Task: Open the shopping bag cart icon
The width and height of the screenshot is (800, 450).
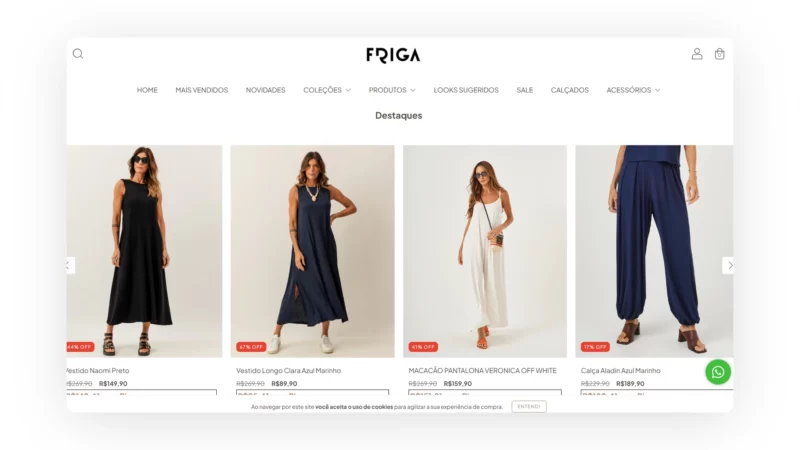Action: 719,54
